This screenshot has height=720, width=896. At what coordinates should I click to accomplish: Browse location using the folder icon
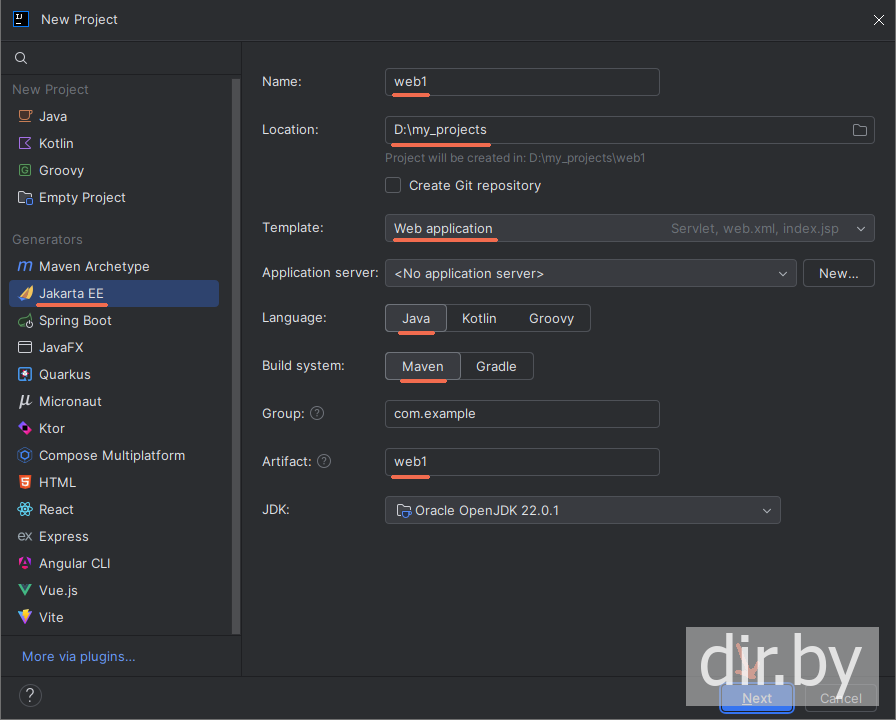[859, 130]
